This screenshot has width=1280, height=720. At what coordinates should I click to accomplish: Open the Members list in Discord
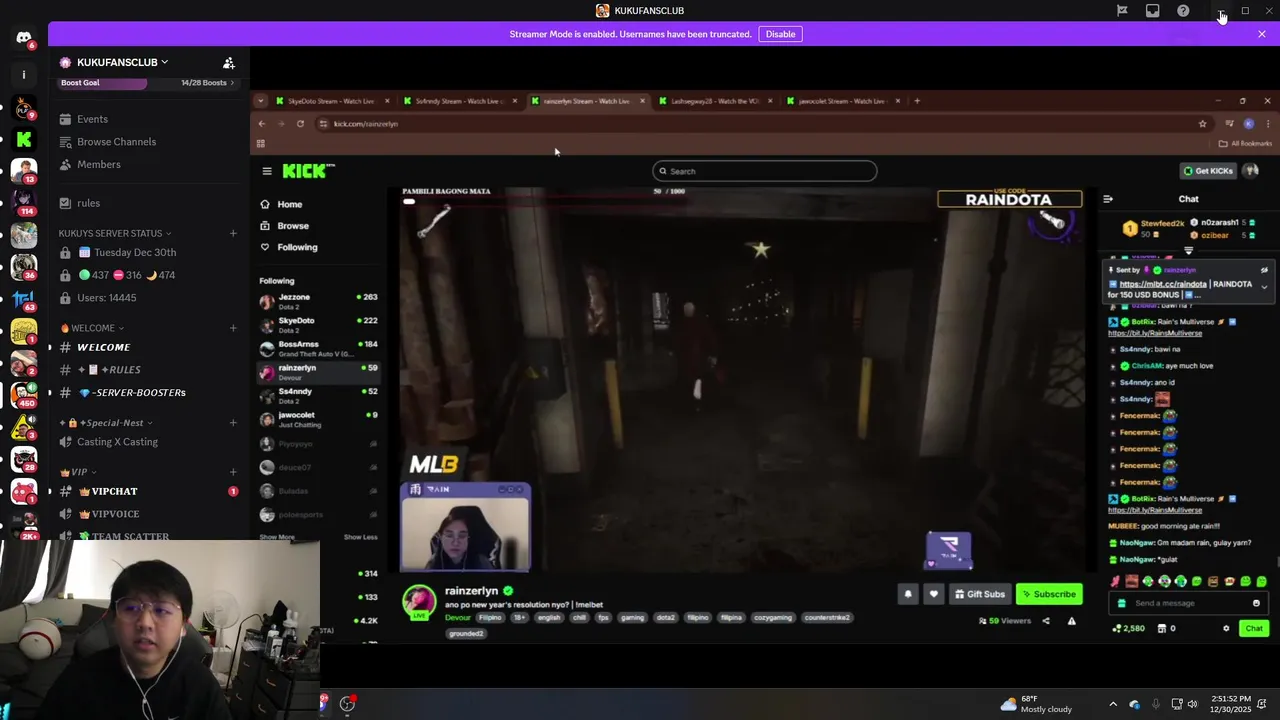(x=99, y=164)
